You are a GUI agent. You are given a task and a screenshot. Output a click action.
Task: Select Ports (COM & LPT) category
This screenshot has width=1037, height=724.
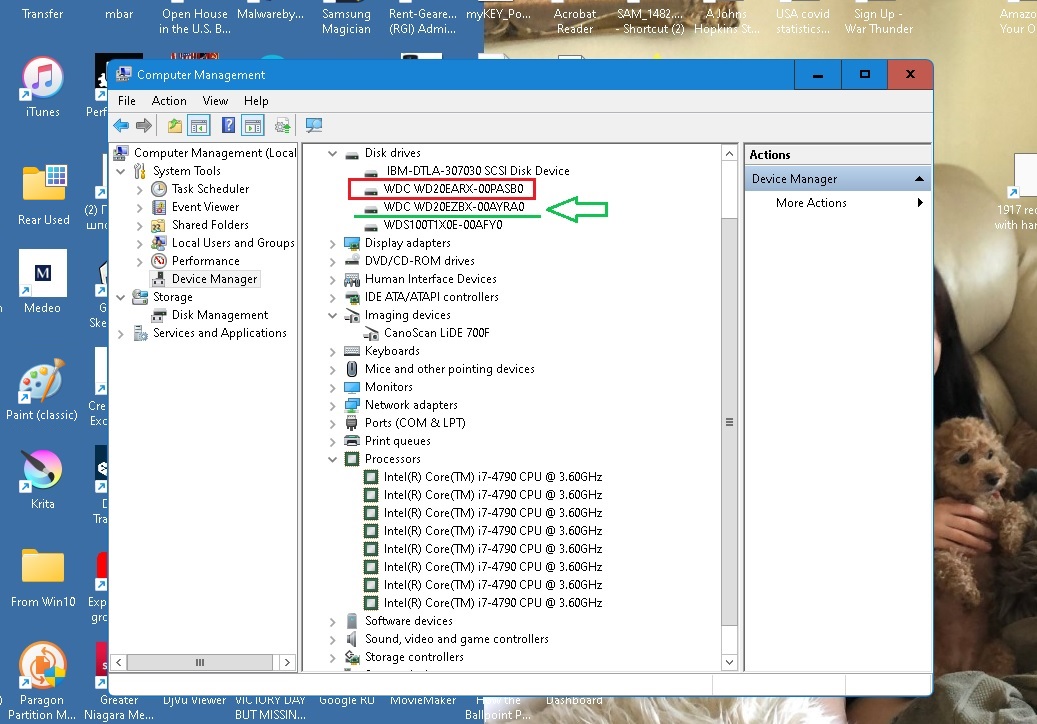point(415,422)
